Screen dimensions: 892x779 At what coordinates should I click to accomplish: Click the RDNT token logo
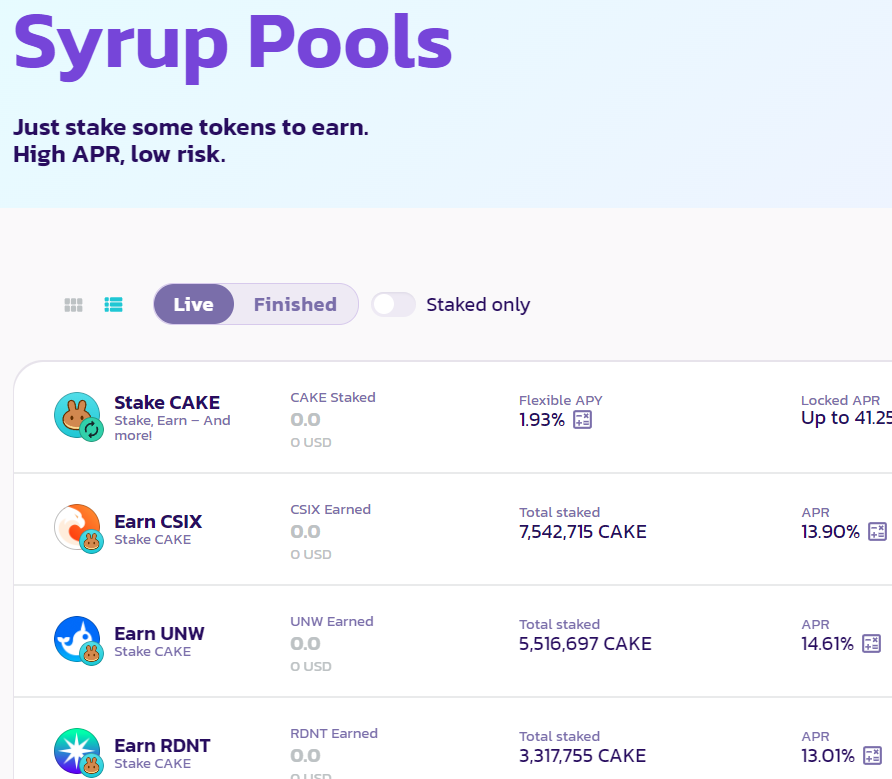click(77, 752)
